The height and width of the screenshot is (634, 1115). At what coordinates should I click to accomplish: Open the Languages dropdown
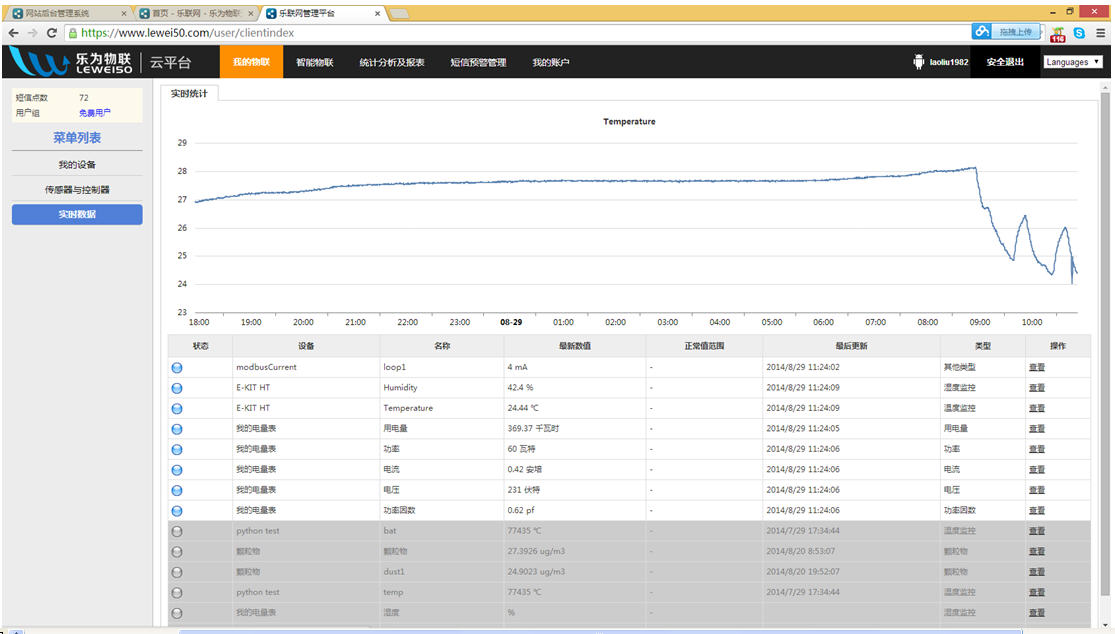1072,62
